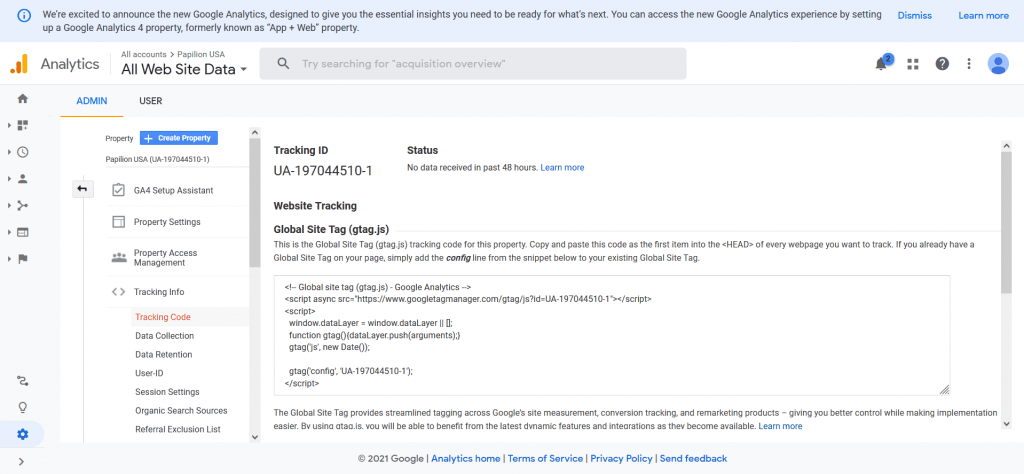The height and width of the screenshot is (474, 1024).
Task: Click the info icon in announcement banner
Action: pos(24,16)
